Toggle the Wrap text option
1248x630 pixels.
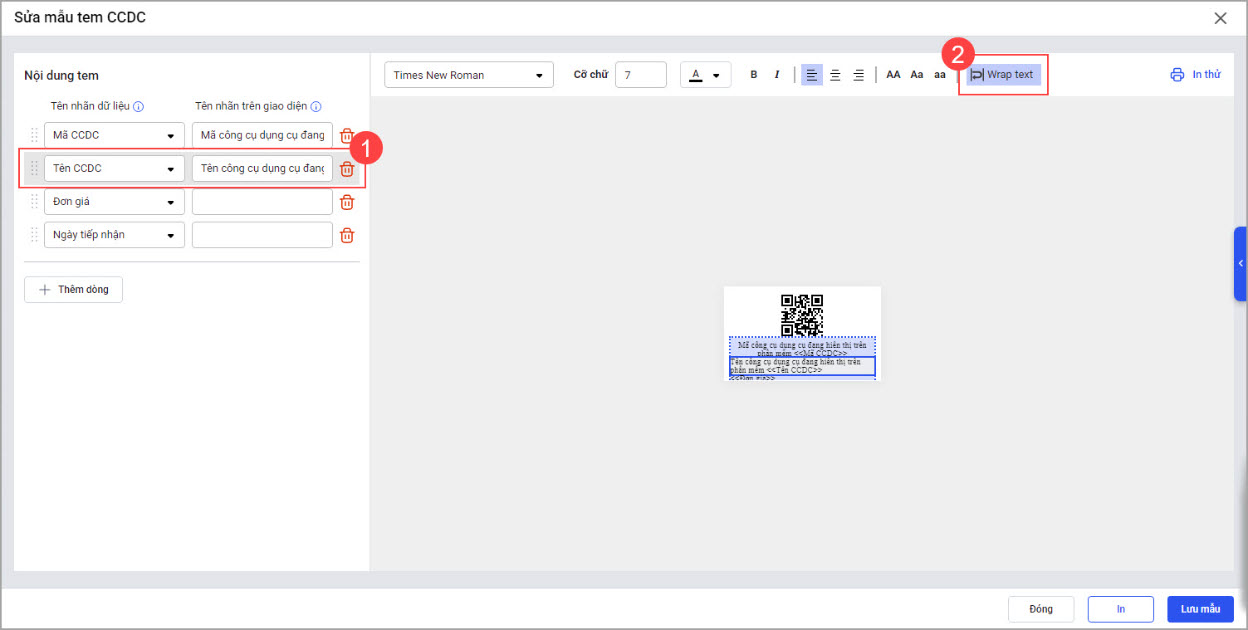1003,75
